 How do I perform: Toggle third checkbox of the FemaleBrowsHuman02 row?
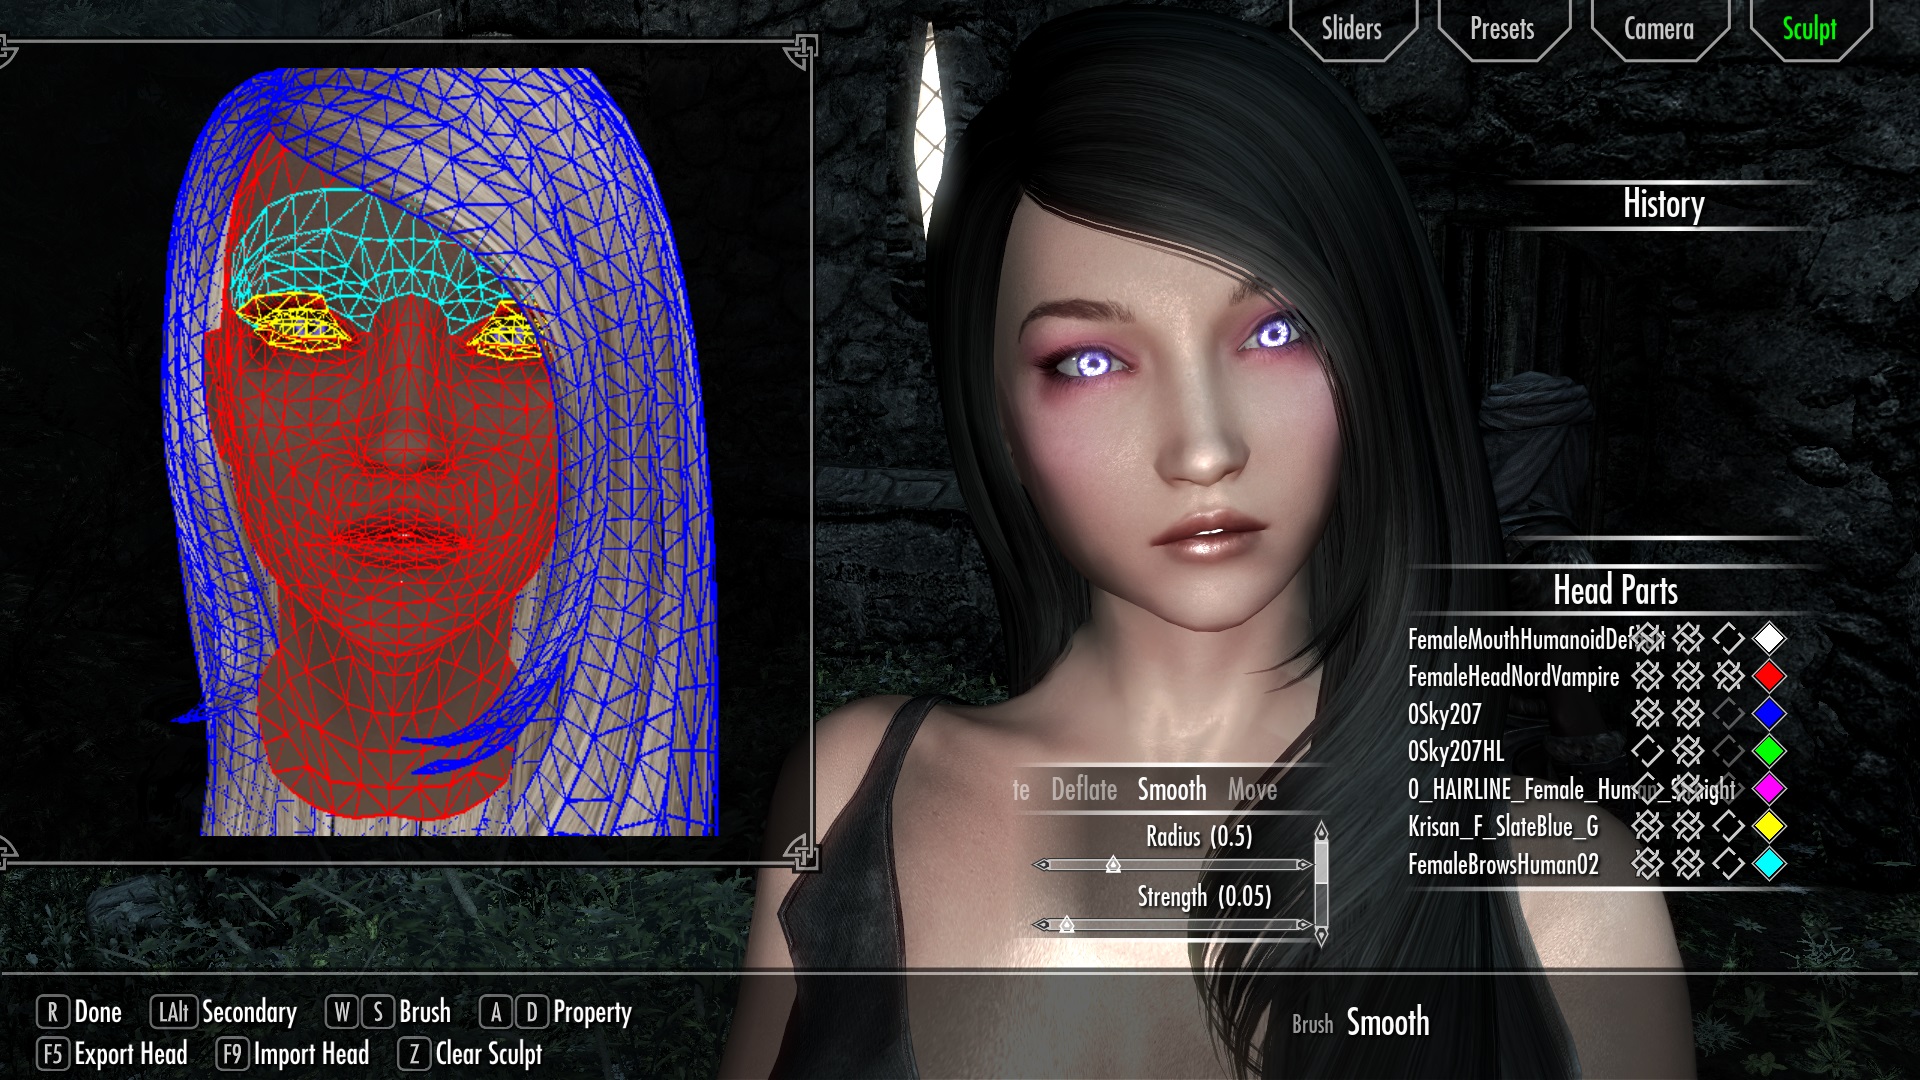(1728, 864)
